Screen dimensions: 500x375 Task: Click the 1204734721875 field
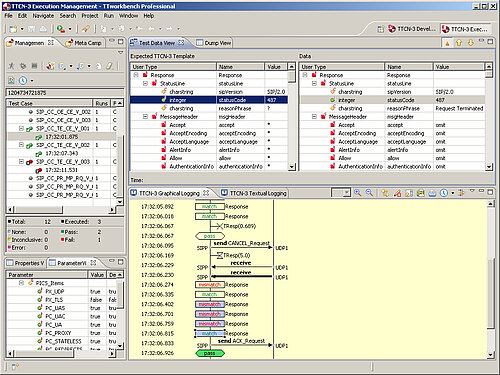(x=65, y=93)
